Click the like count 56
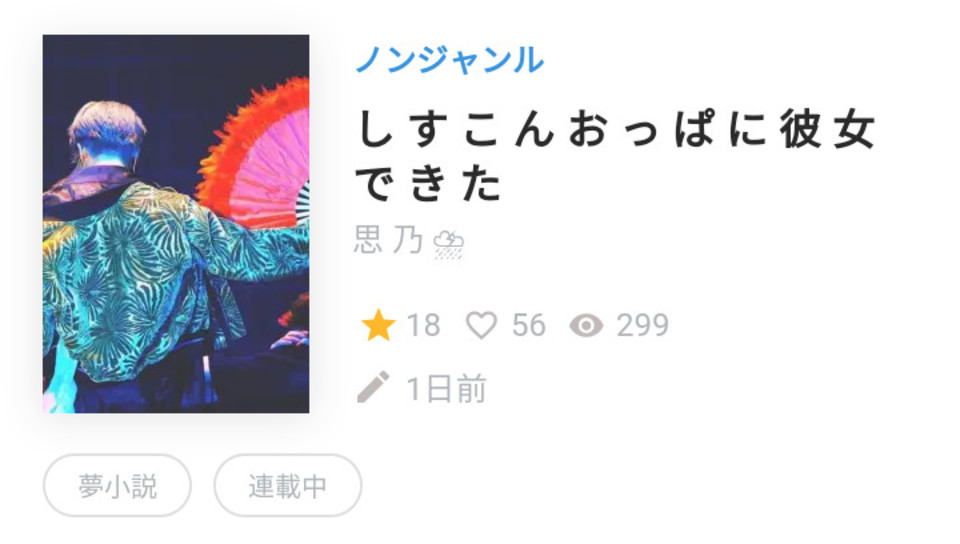The height and width of the screenshot is (544, 960). point(529,325)
